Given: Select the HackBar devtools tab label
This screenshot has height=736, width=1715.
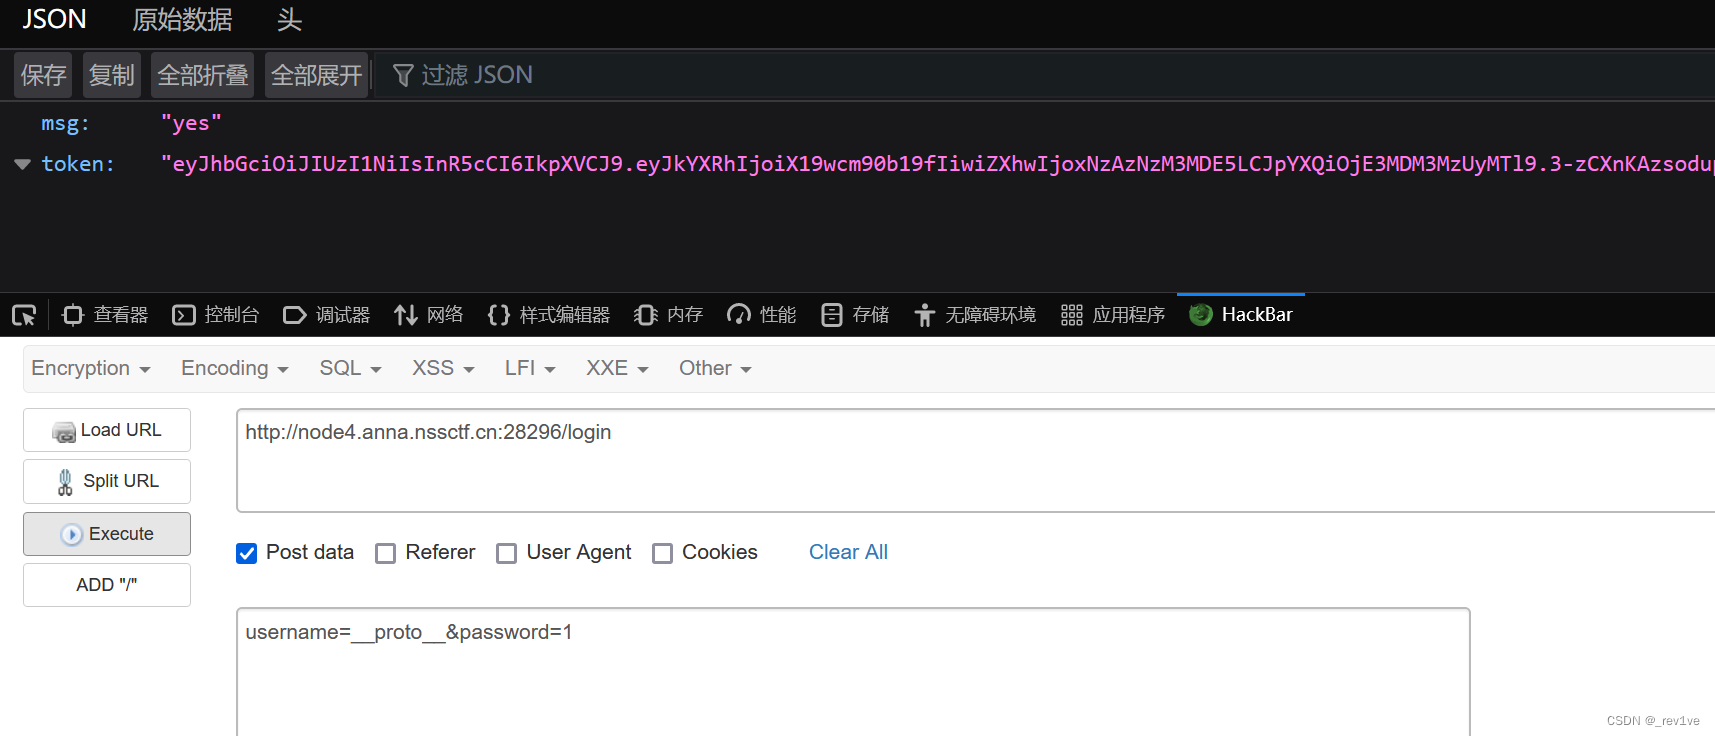Looking at the screenshot, I should [x=1257, y=315].
